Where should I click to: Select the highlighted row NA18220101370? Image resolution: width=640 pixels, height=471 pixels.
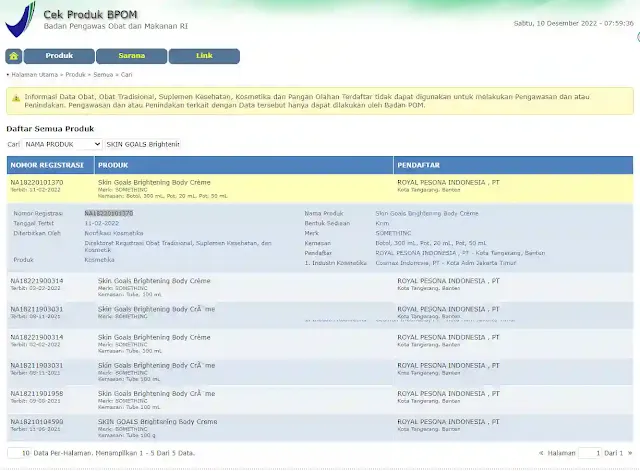point(320,189)
